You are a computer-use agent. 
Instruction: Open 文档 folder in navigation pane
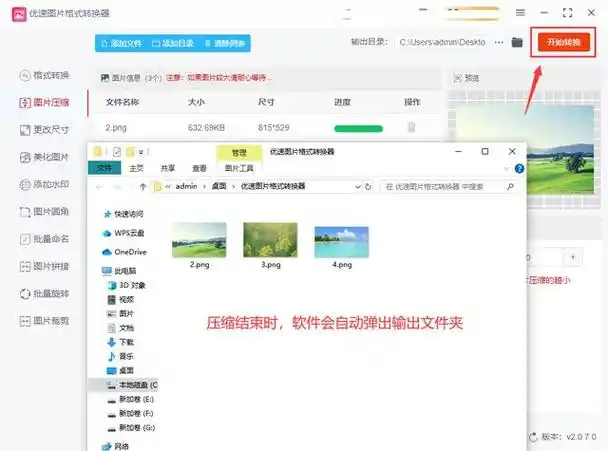pos(121,328)
